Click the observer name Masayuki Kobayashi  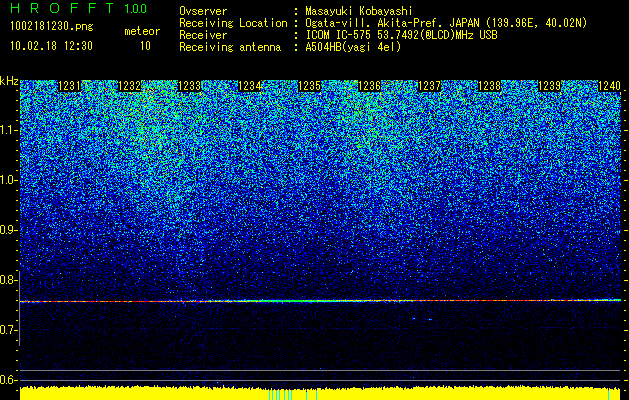359,11
